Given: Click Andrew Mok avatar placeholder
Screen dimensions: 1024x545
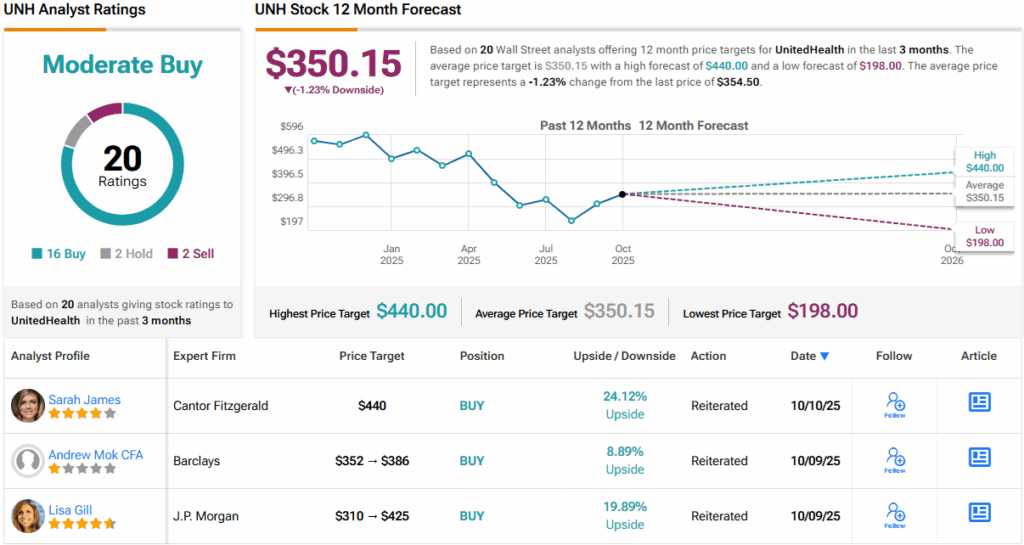Looking at the screenshot, I should 28,461.
